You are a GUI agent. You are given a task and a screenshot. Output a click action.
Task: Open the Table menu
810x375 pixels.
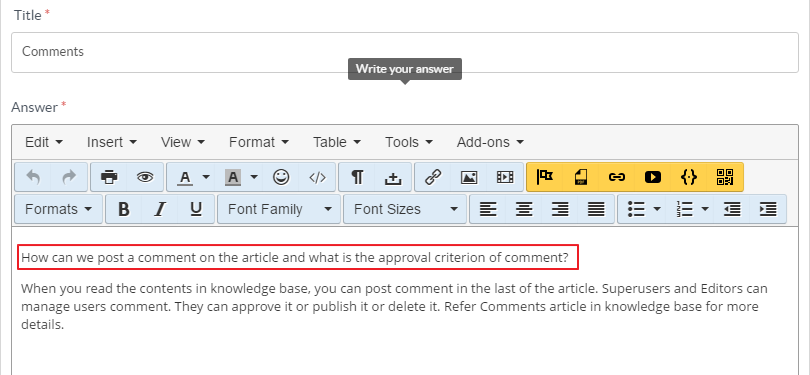pos(336,142)
